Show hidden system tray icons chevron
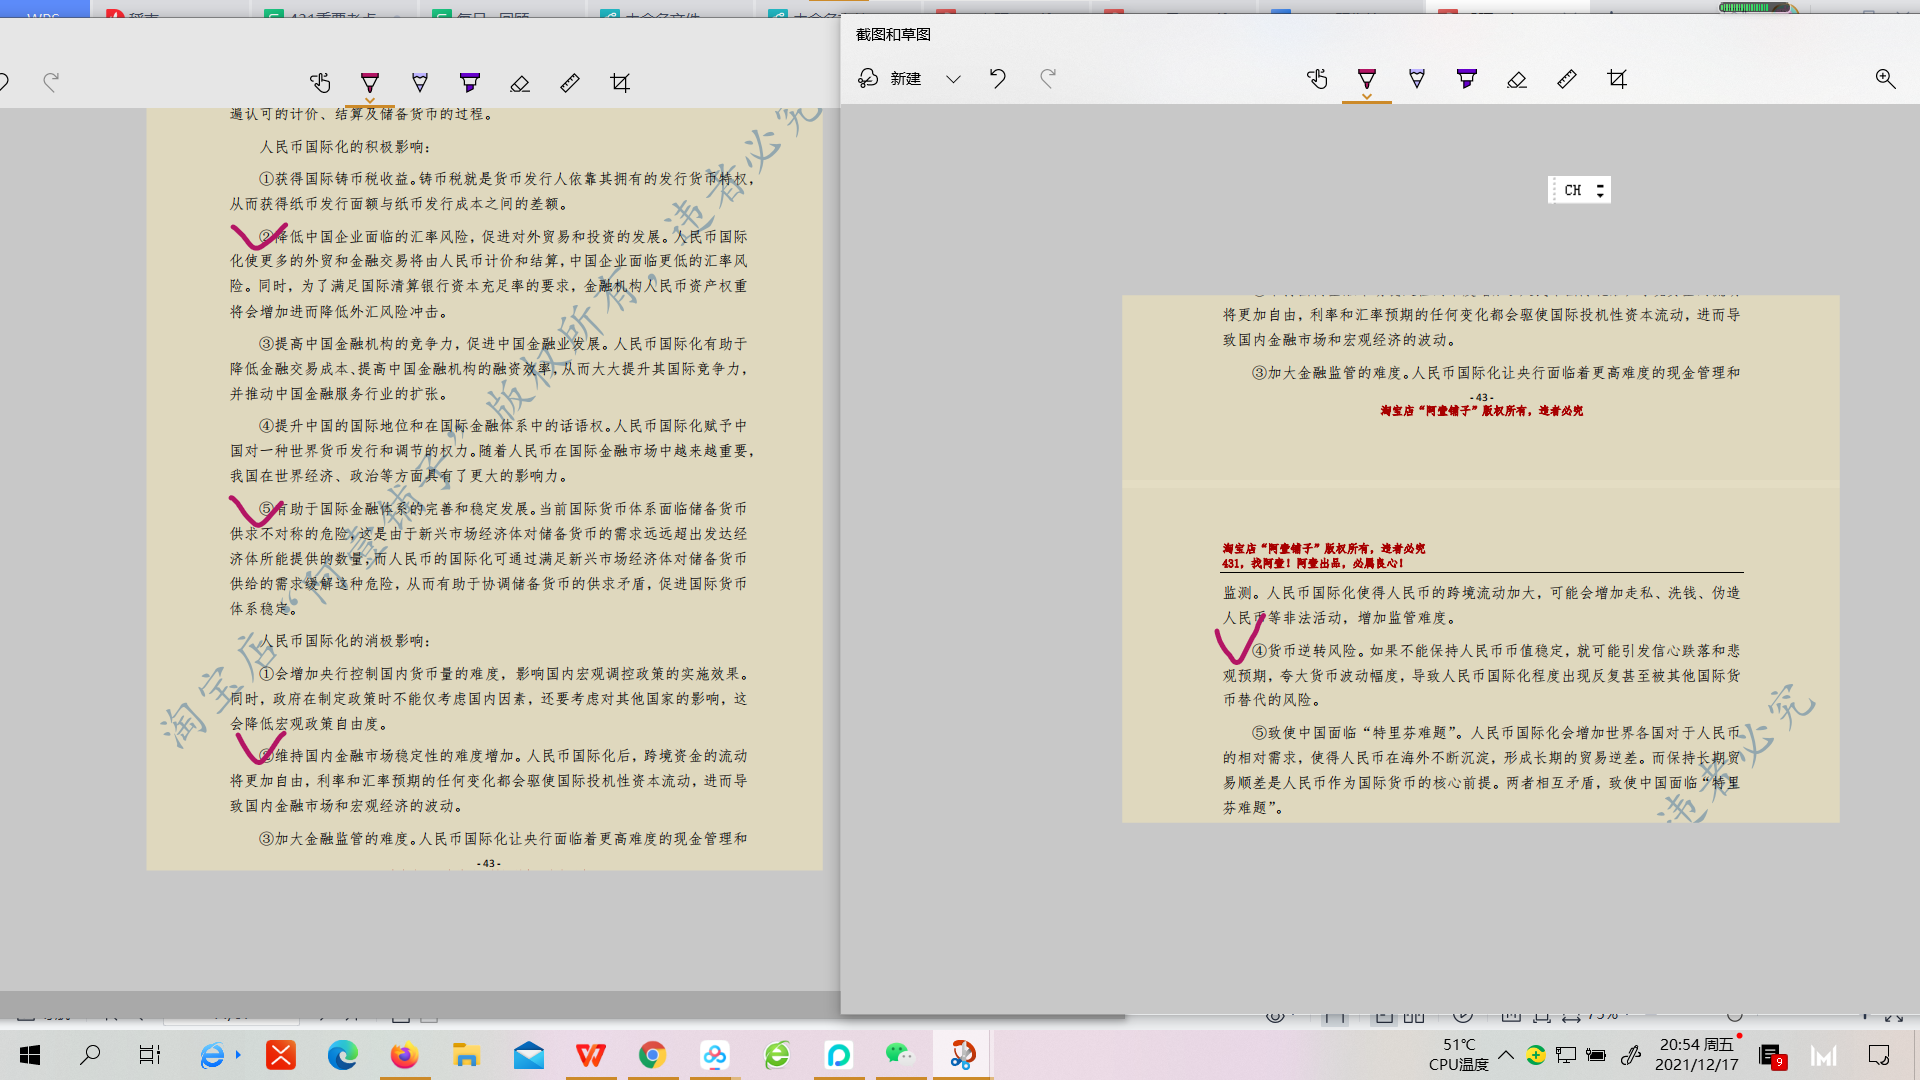Screen dimensions: 1920x1080 tap(1506, 1055)
